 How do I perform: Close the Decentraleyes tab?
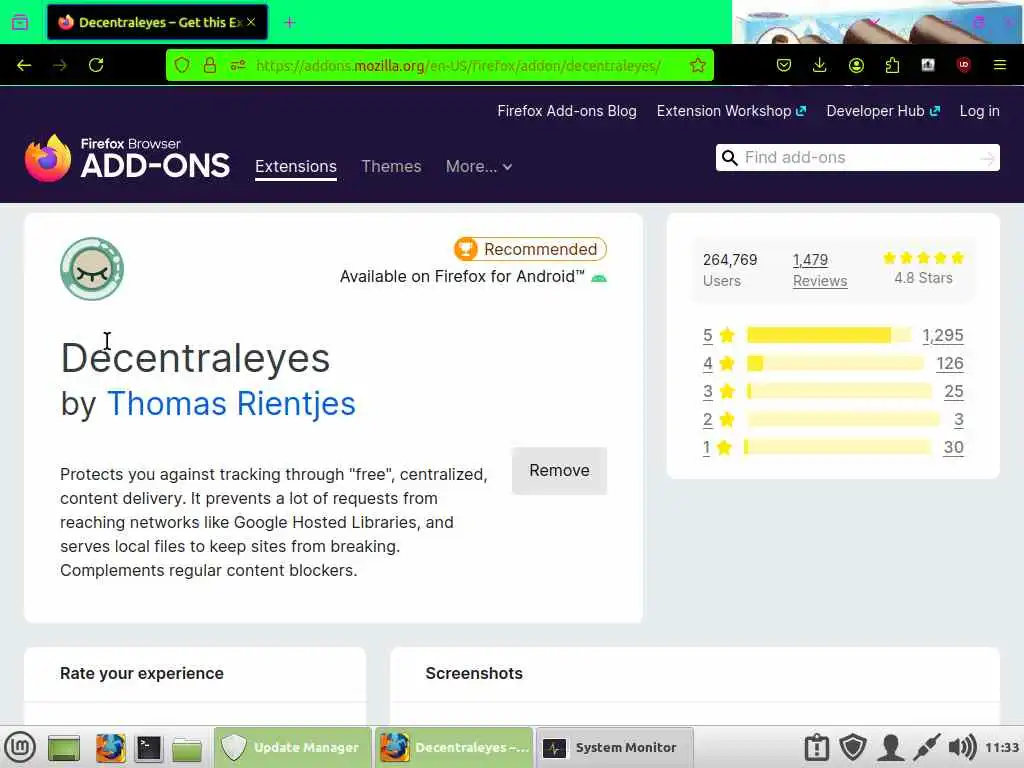coord(251,22)
